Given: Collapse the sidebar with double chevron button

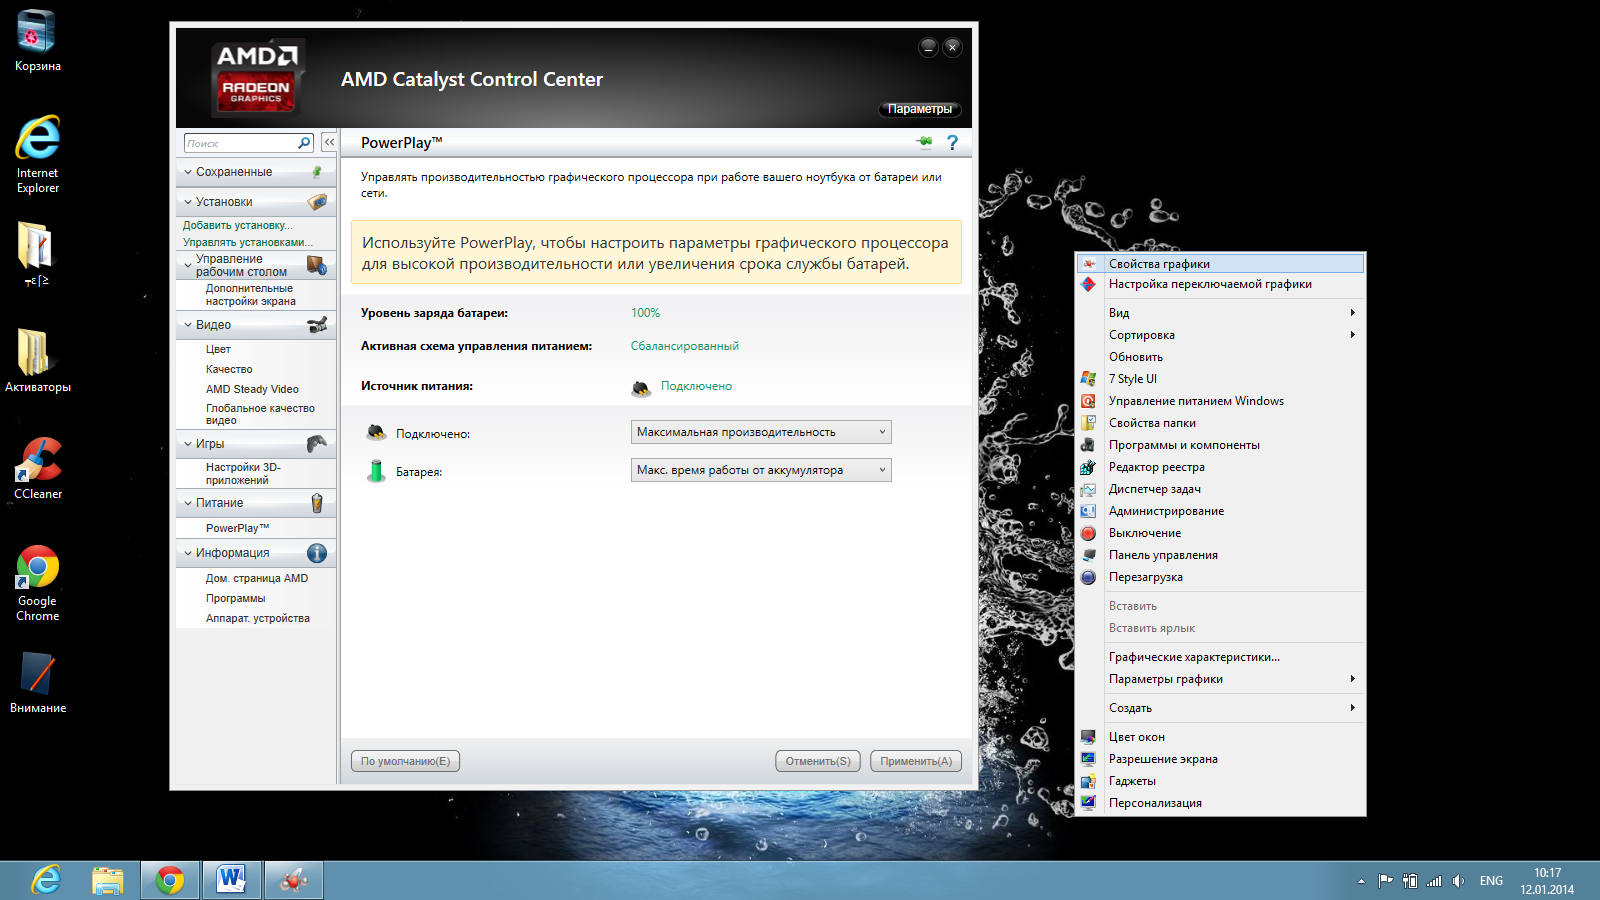Looking at the screenshot, I should pyautogui.click(x=329, y=143).
